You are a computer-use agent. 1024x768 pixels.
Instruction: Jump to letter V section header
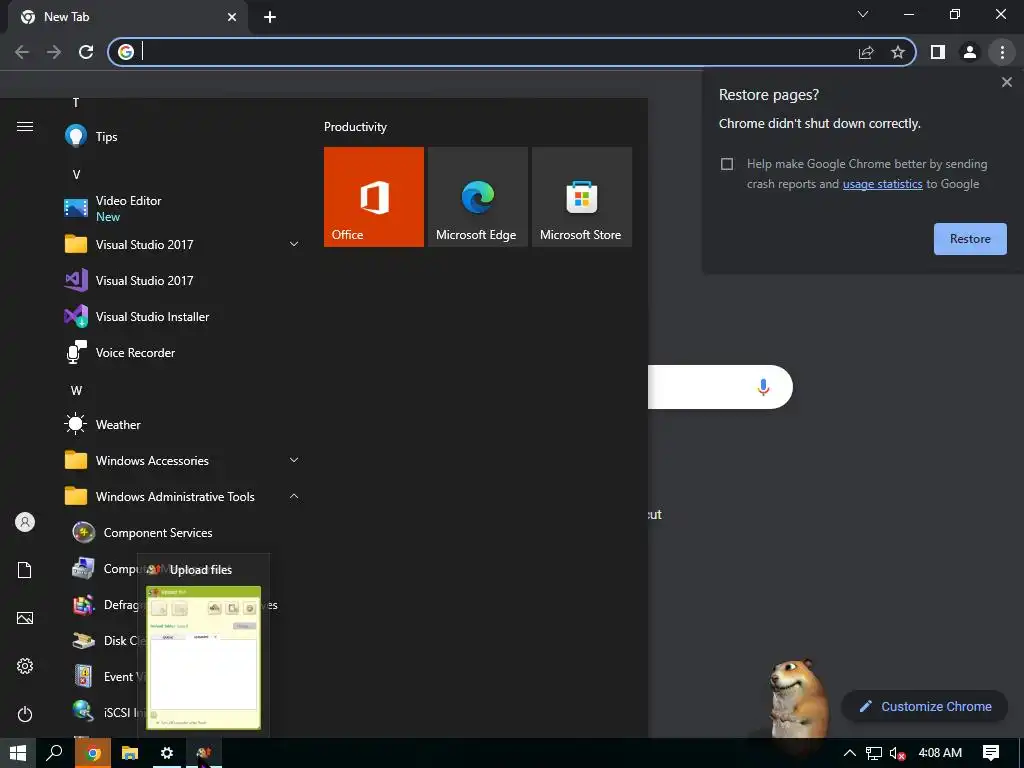click(x=76, y=174)
